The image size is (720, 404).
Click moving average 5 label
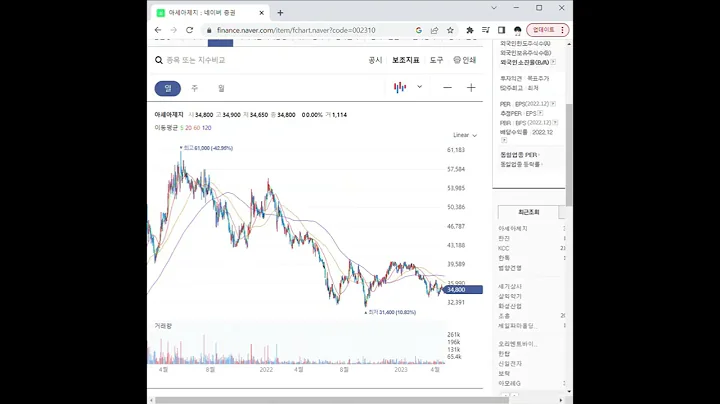(182, 128)
